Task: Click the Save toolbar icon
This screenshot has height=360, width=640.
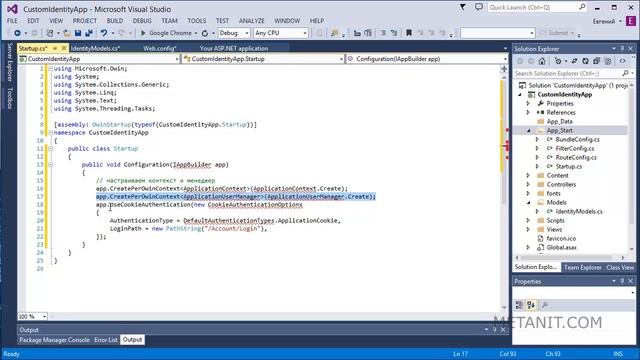Action: click(x=78, y=33)
